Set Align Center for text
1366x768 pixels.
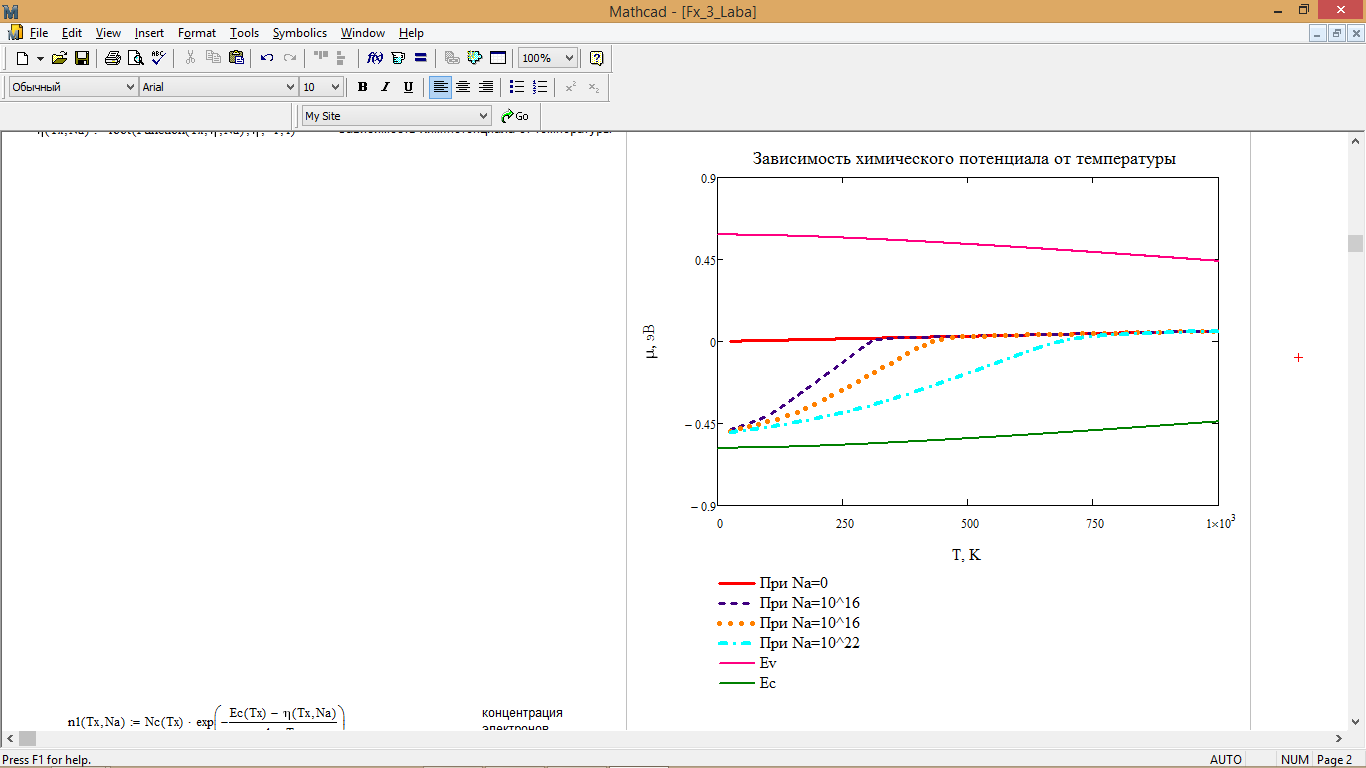(x=463, y=87)
